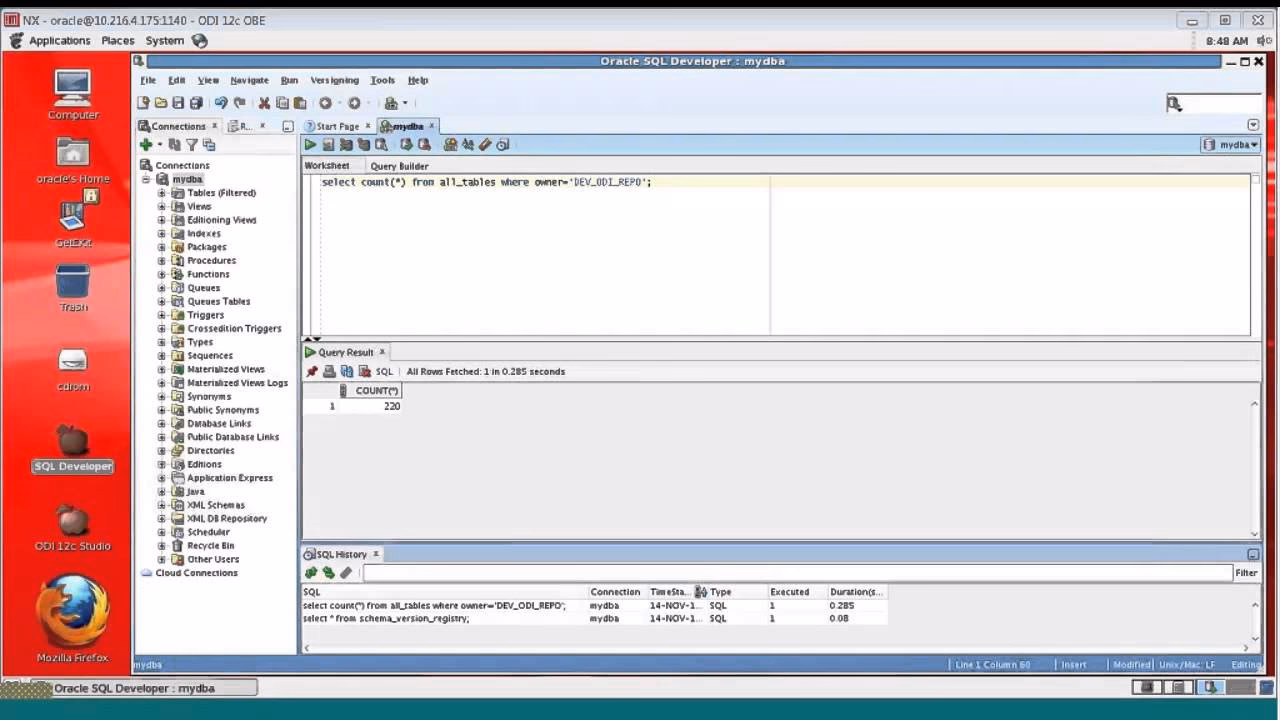The image size is (1280, 720).
Task: Switch to the Start Page tab
Action: 336,126
